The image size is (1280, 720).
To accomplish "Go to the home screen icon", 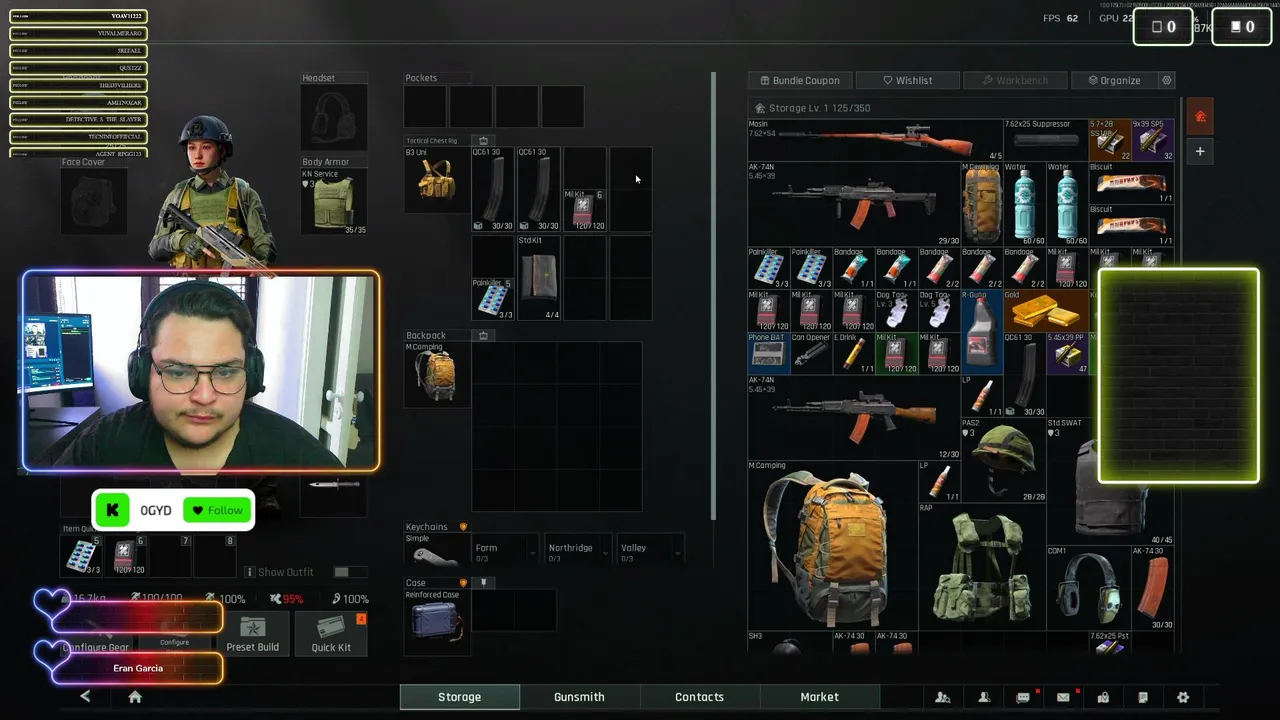I will click(135, 697).
